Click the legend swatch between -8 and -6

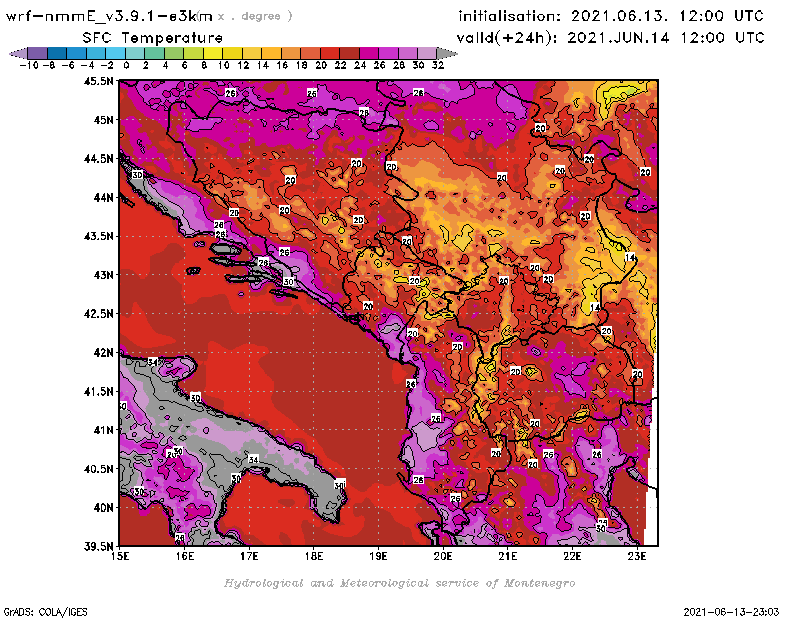tap(57, 53)
